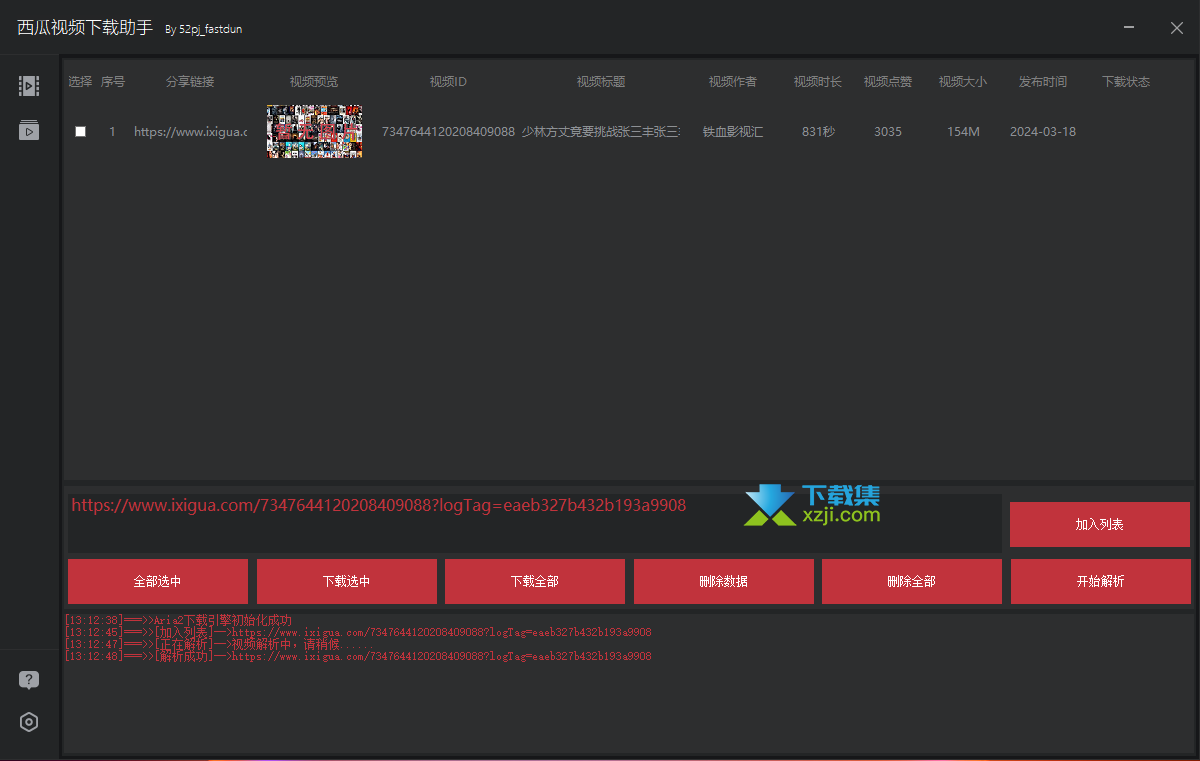
Task: Click the share link URL input field
Action: tap(535, 523)
